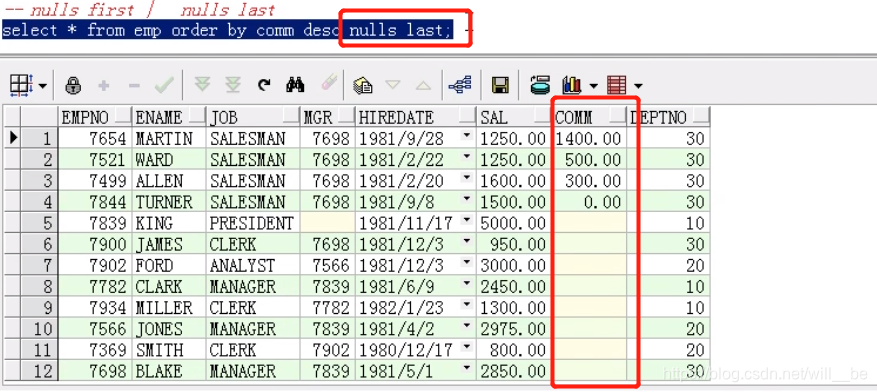Click the cell containing MARTIN

(169, 139)
